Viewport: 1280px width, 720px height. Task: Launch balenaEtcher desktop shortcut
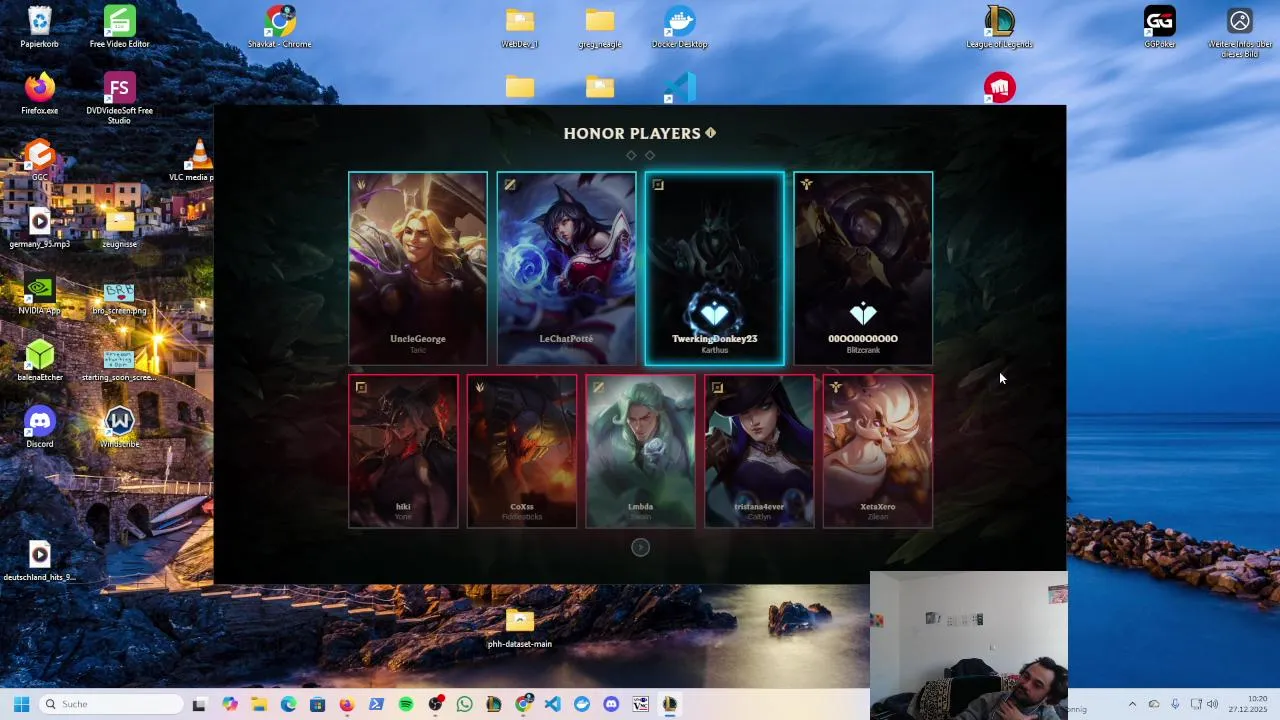pyautogui.click(x=40, y=360)
